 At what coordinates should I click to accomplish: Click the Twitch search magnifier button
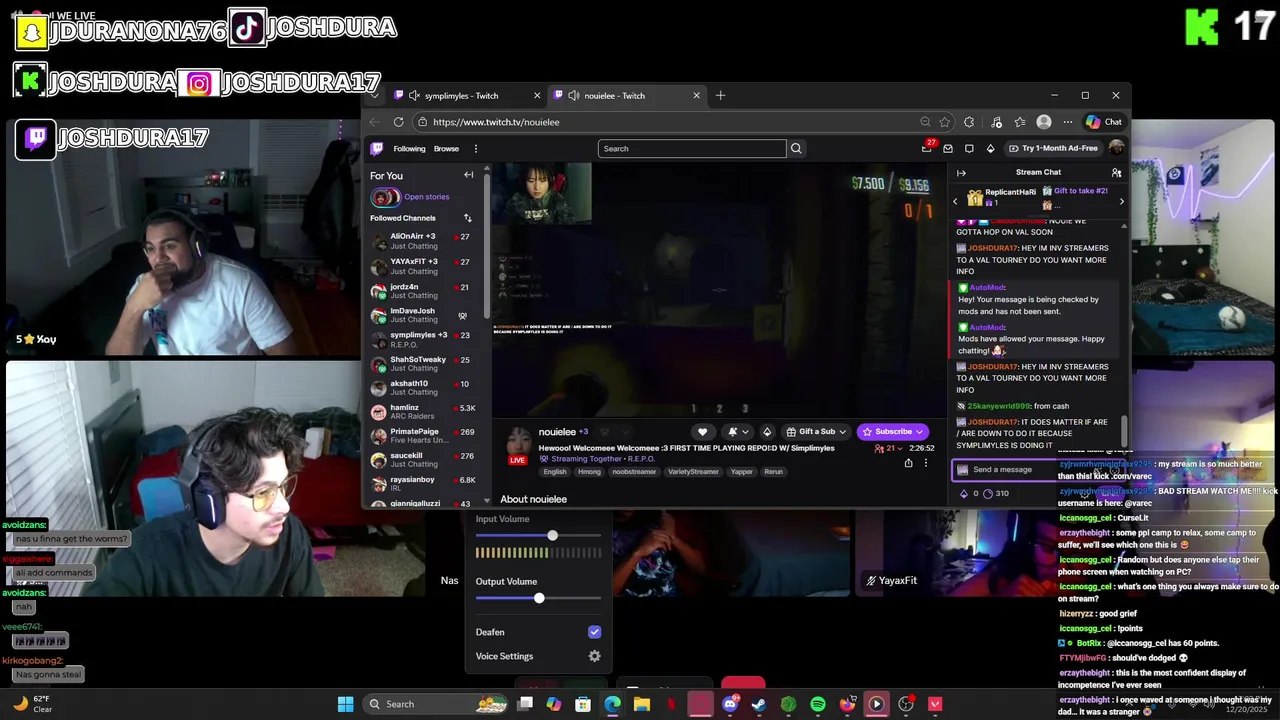(796, 149)
